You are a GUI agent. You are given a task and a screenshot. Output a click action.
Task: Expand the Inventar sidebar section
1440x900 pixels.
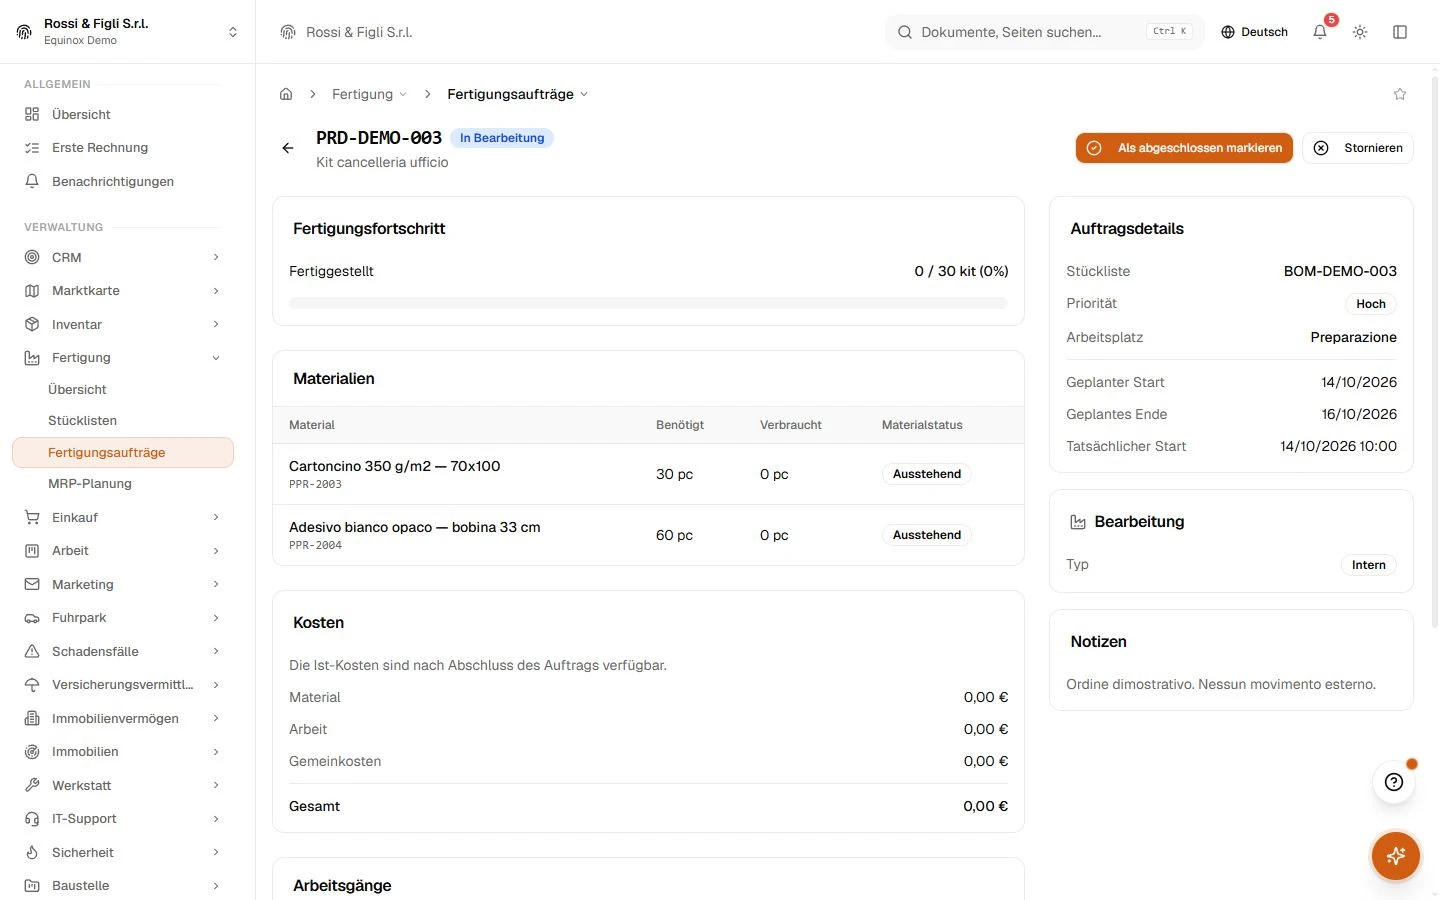pos(122,324)
